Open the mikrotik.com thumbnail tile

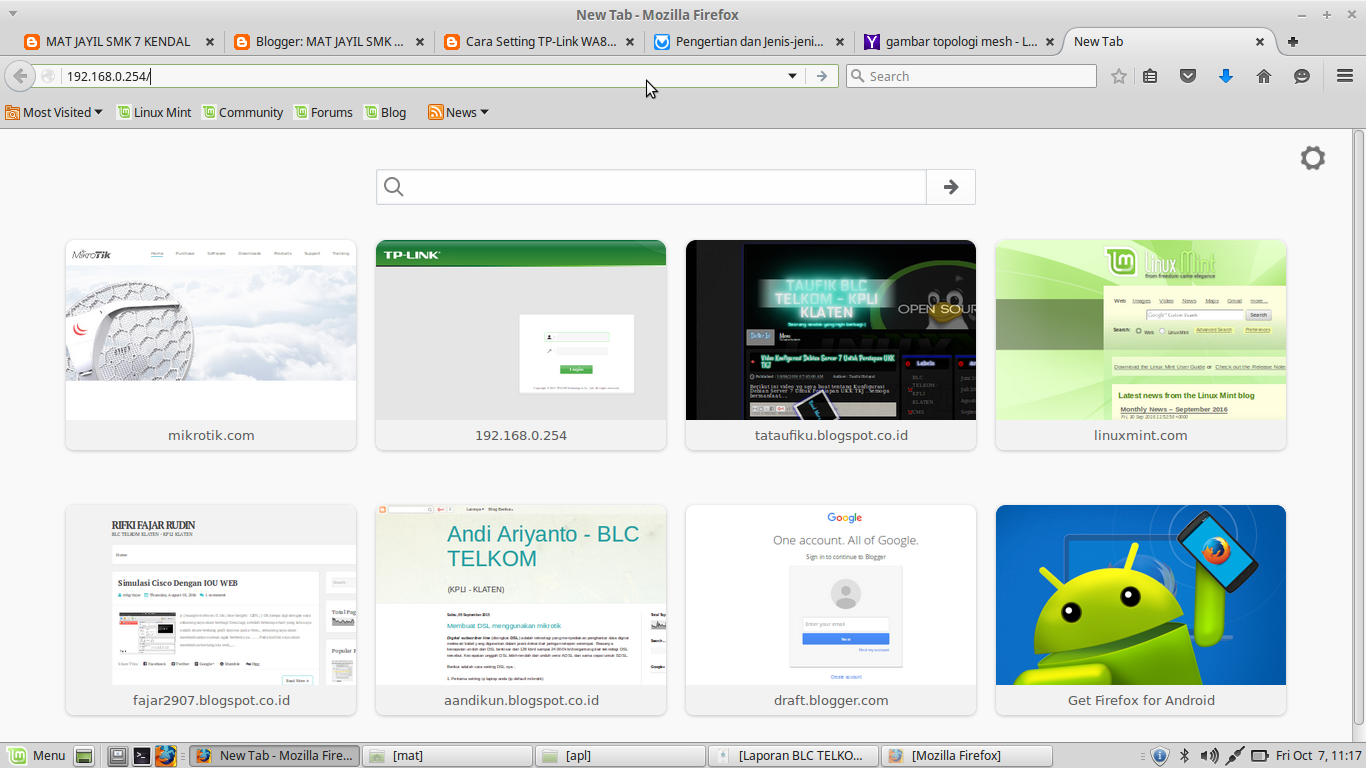tap(211, 345)
